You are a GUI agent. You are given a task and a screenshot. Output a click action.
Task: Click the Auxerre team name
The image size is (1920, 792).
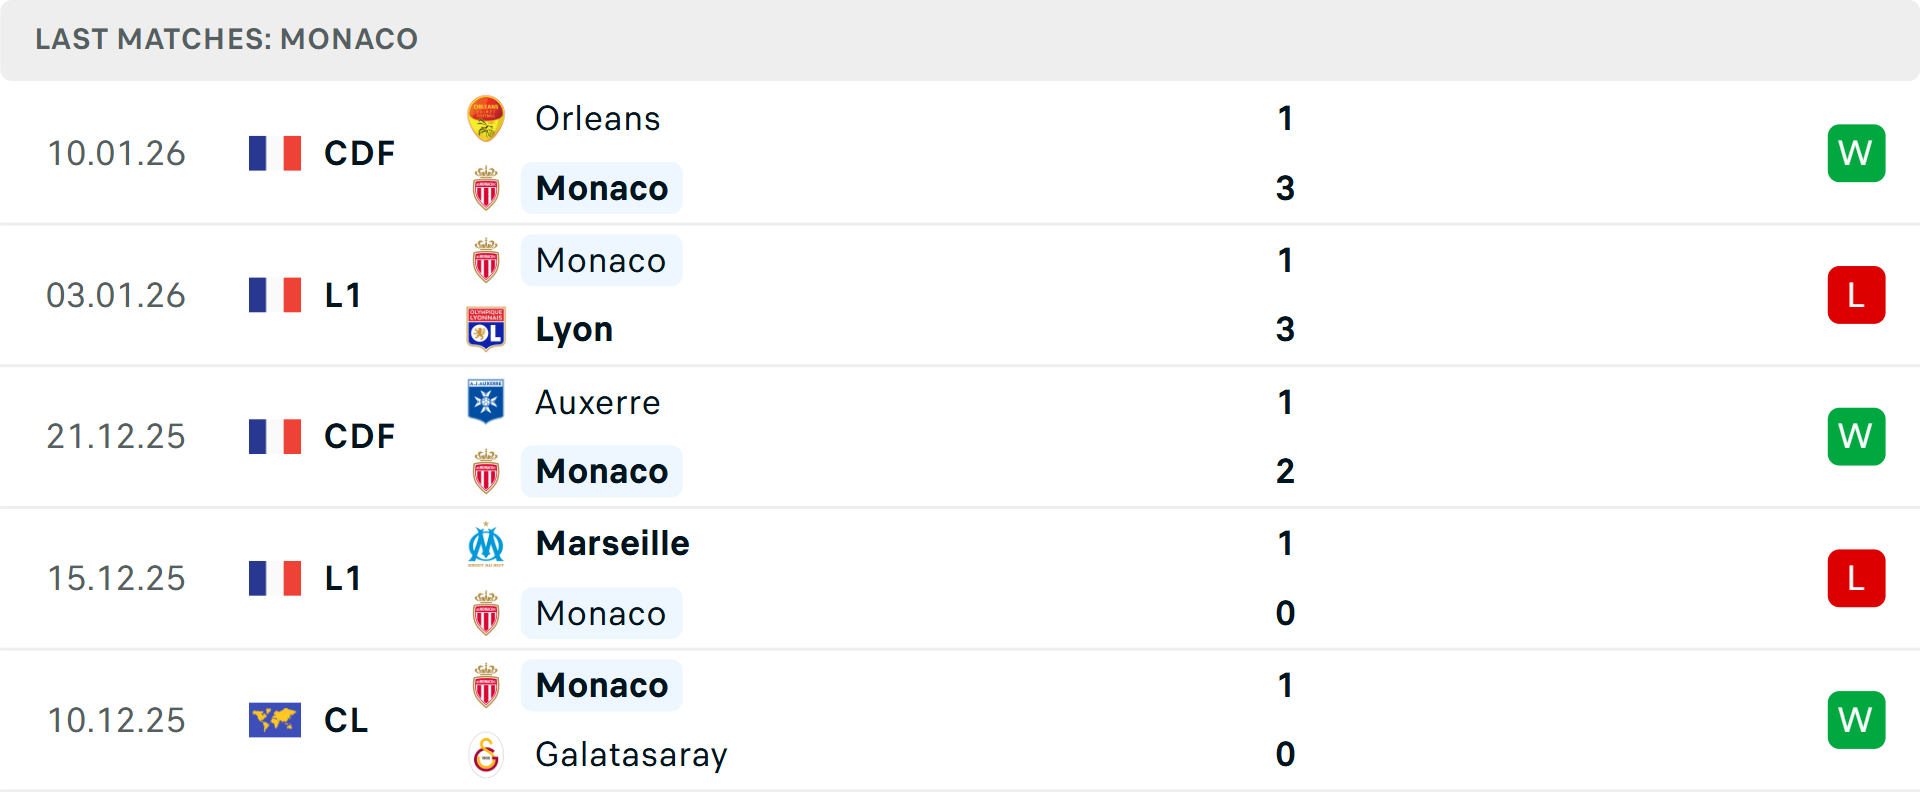(597, 402)
